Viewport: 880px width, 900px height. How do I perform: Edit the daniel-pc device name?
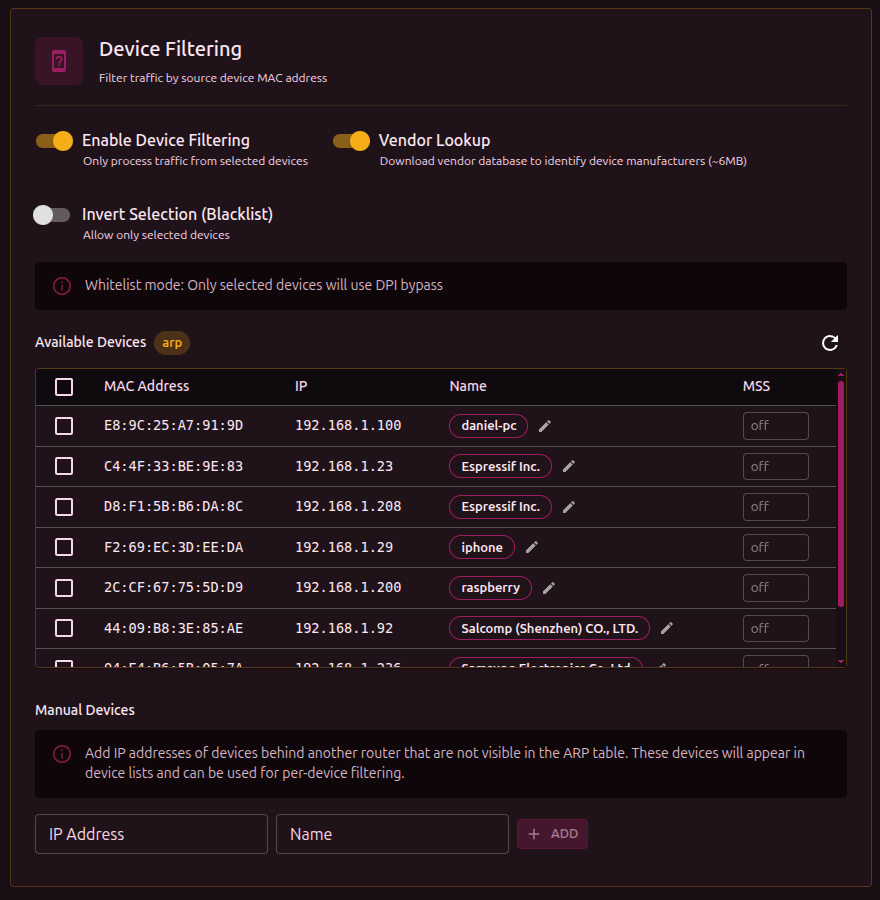tap(545, 426)
